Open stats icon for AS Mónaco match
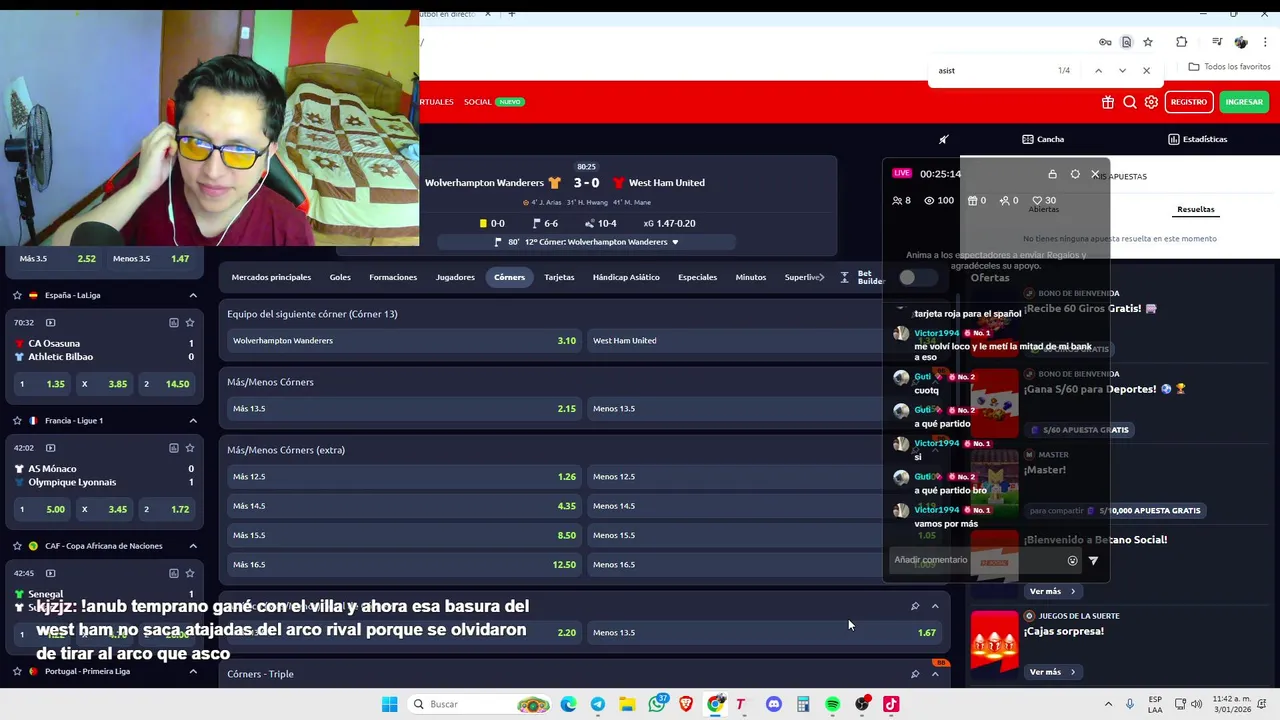The image size is (1280, 720). coord(173,448)
